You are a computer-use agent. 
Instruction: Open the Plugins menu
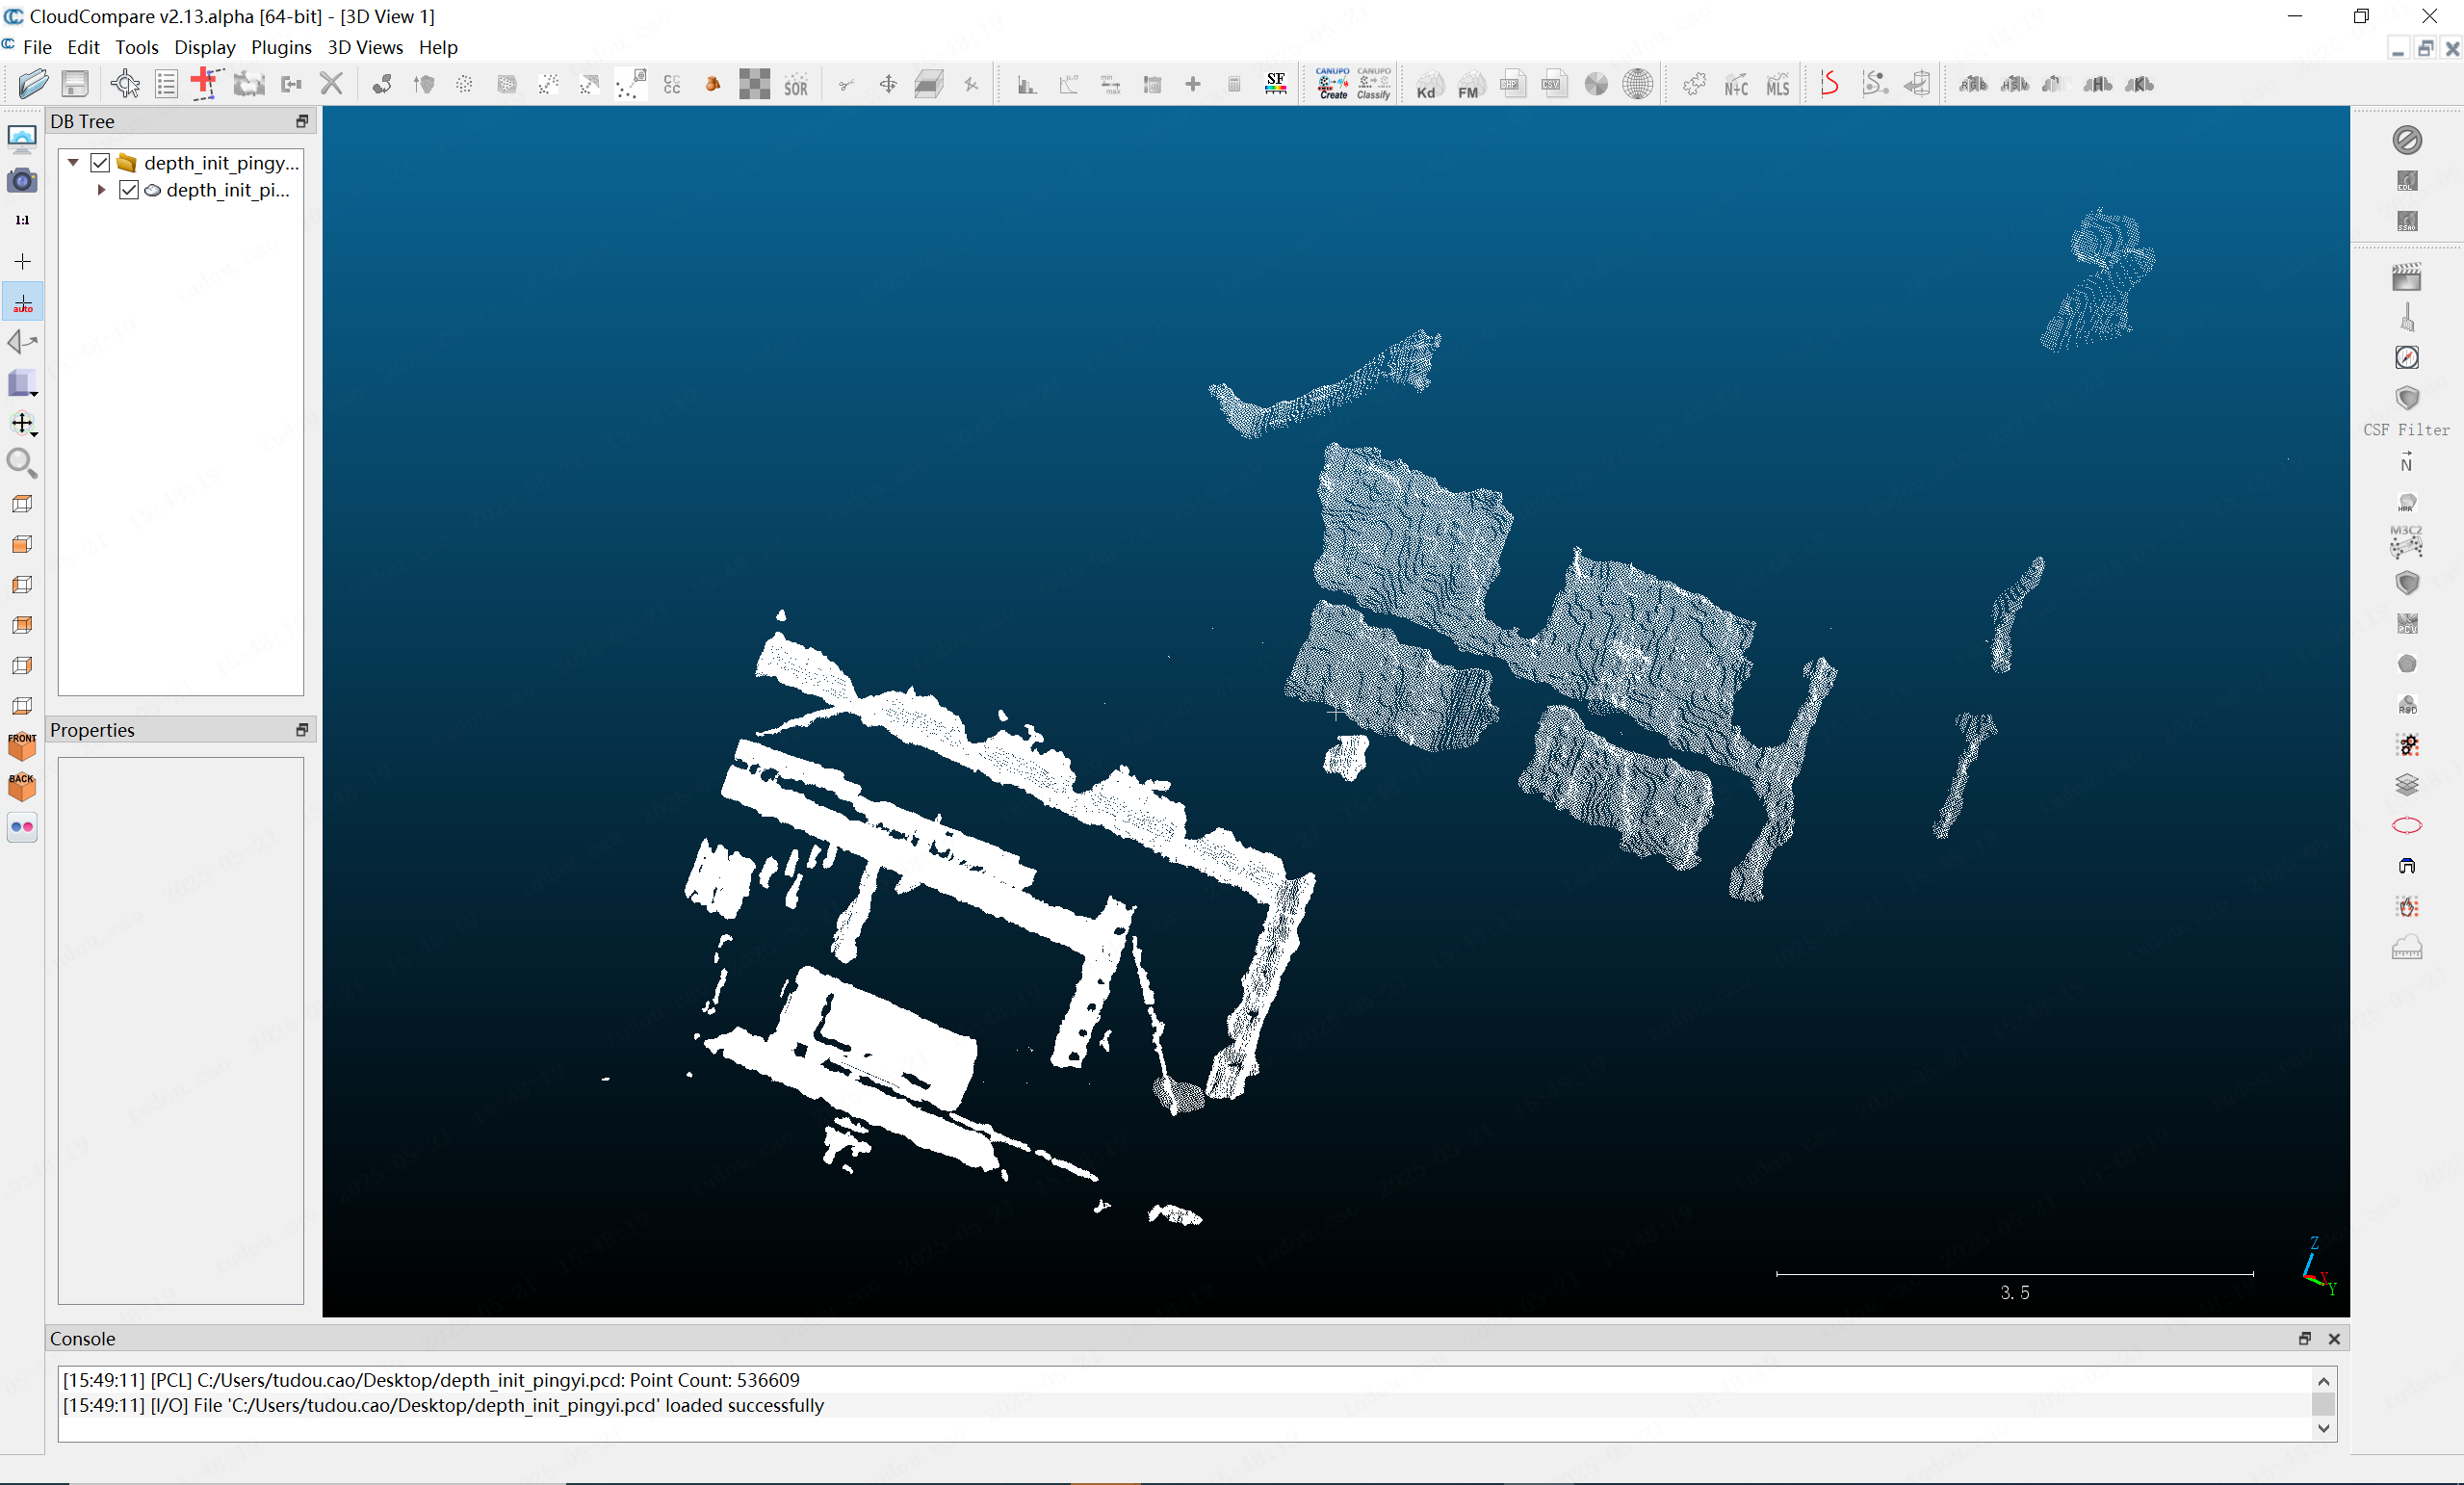pos(281,47)
